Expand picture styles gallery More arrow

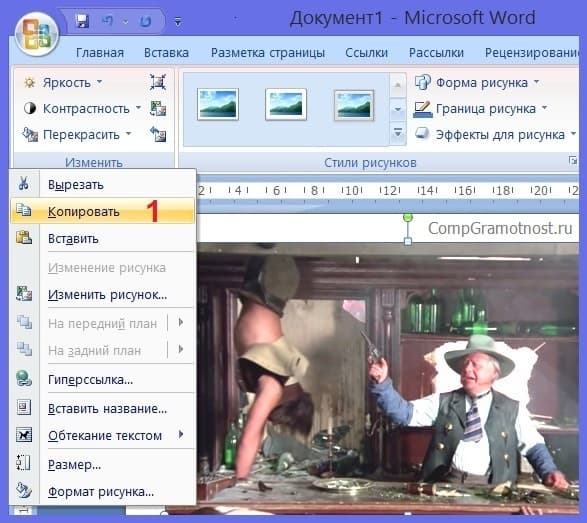[398, 133]
